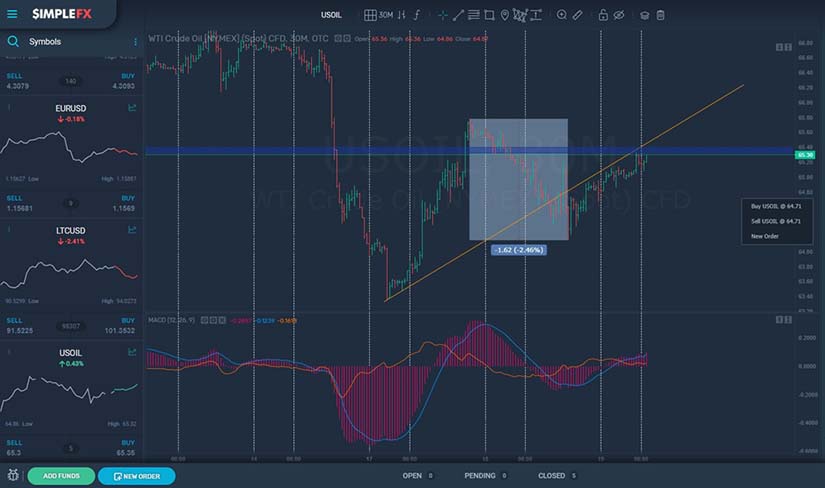Screen dimensions: 825x488
Task: Click the BUY 4.3093 price
Action: pyautogui.click(x=124, y=81)
